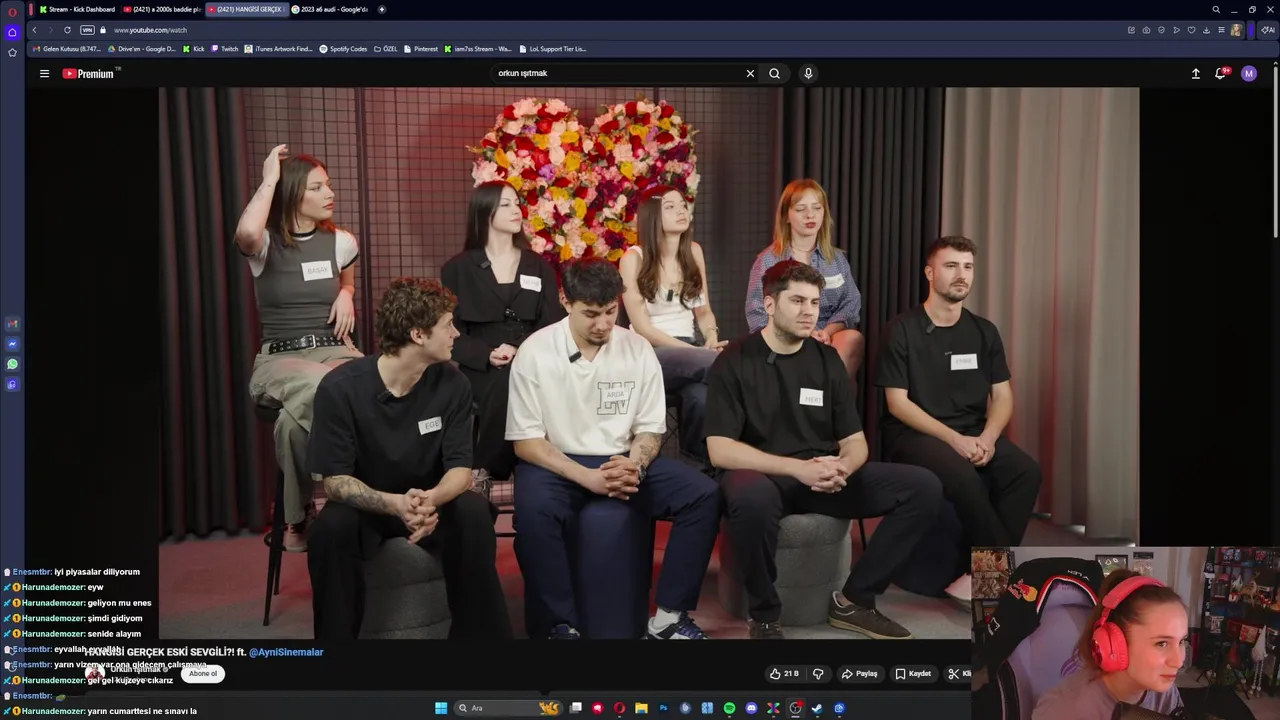
Task: Open Photoshop from the taskbar
Action: pos(663,708)
